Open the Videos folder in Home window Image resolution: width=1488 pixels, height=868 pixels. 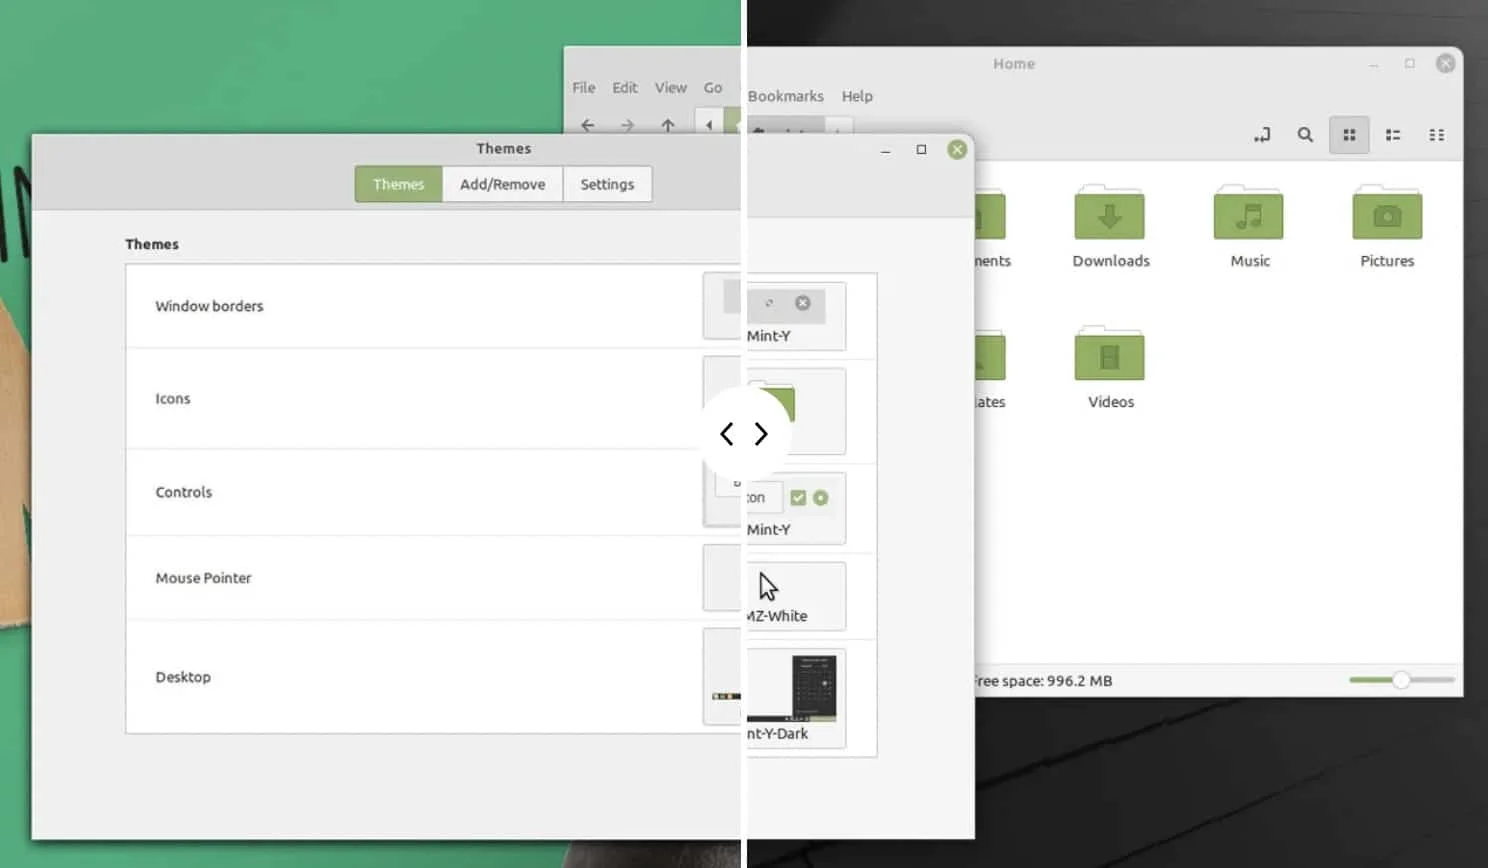click(x=1110, y=368)
